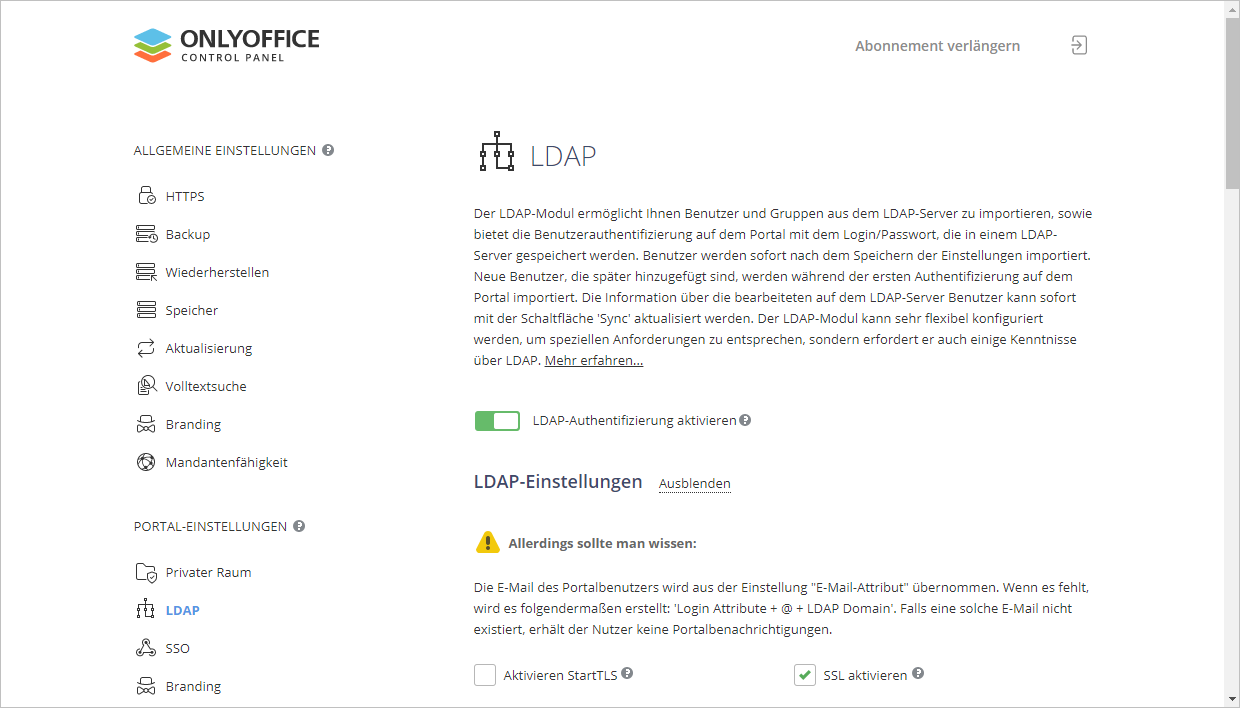Click help icon next to Allgemeine Einstellungen
The height and width of the screenshot is (708, 1240).
click(328, 150)
